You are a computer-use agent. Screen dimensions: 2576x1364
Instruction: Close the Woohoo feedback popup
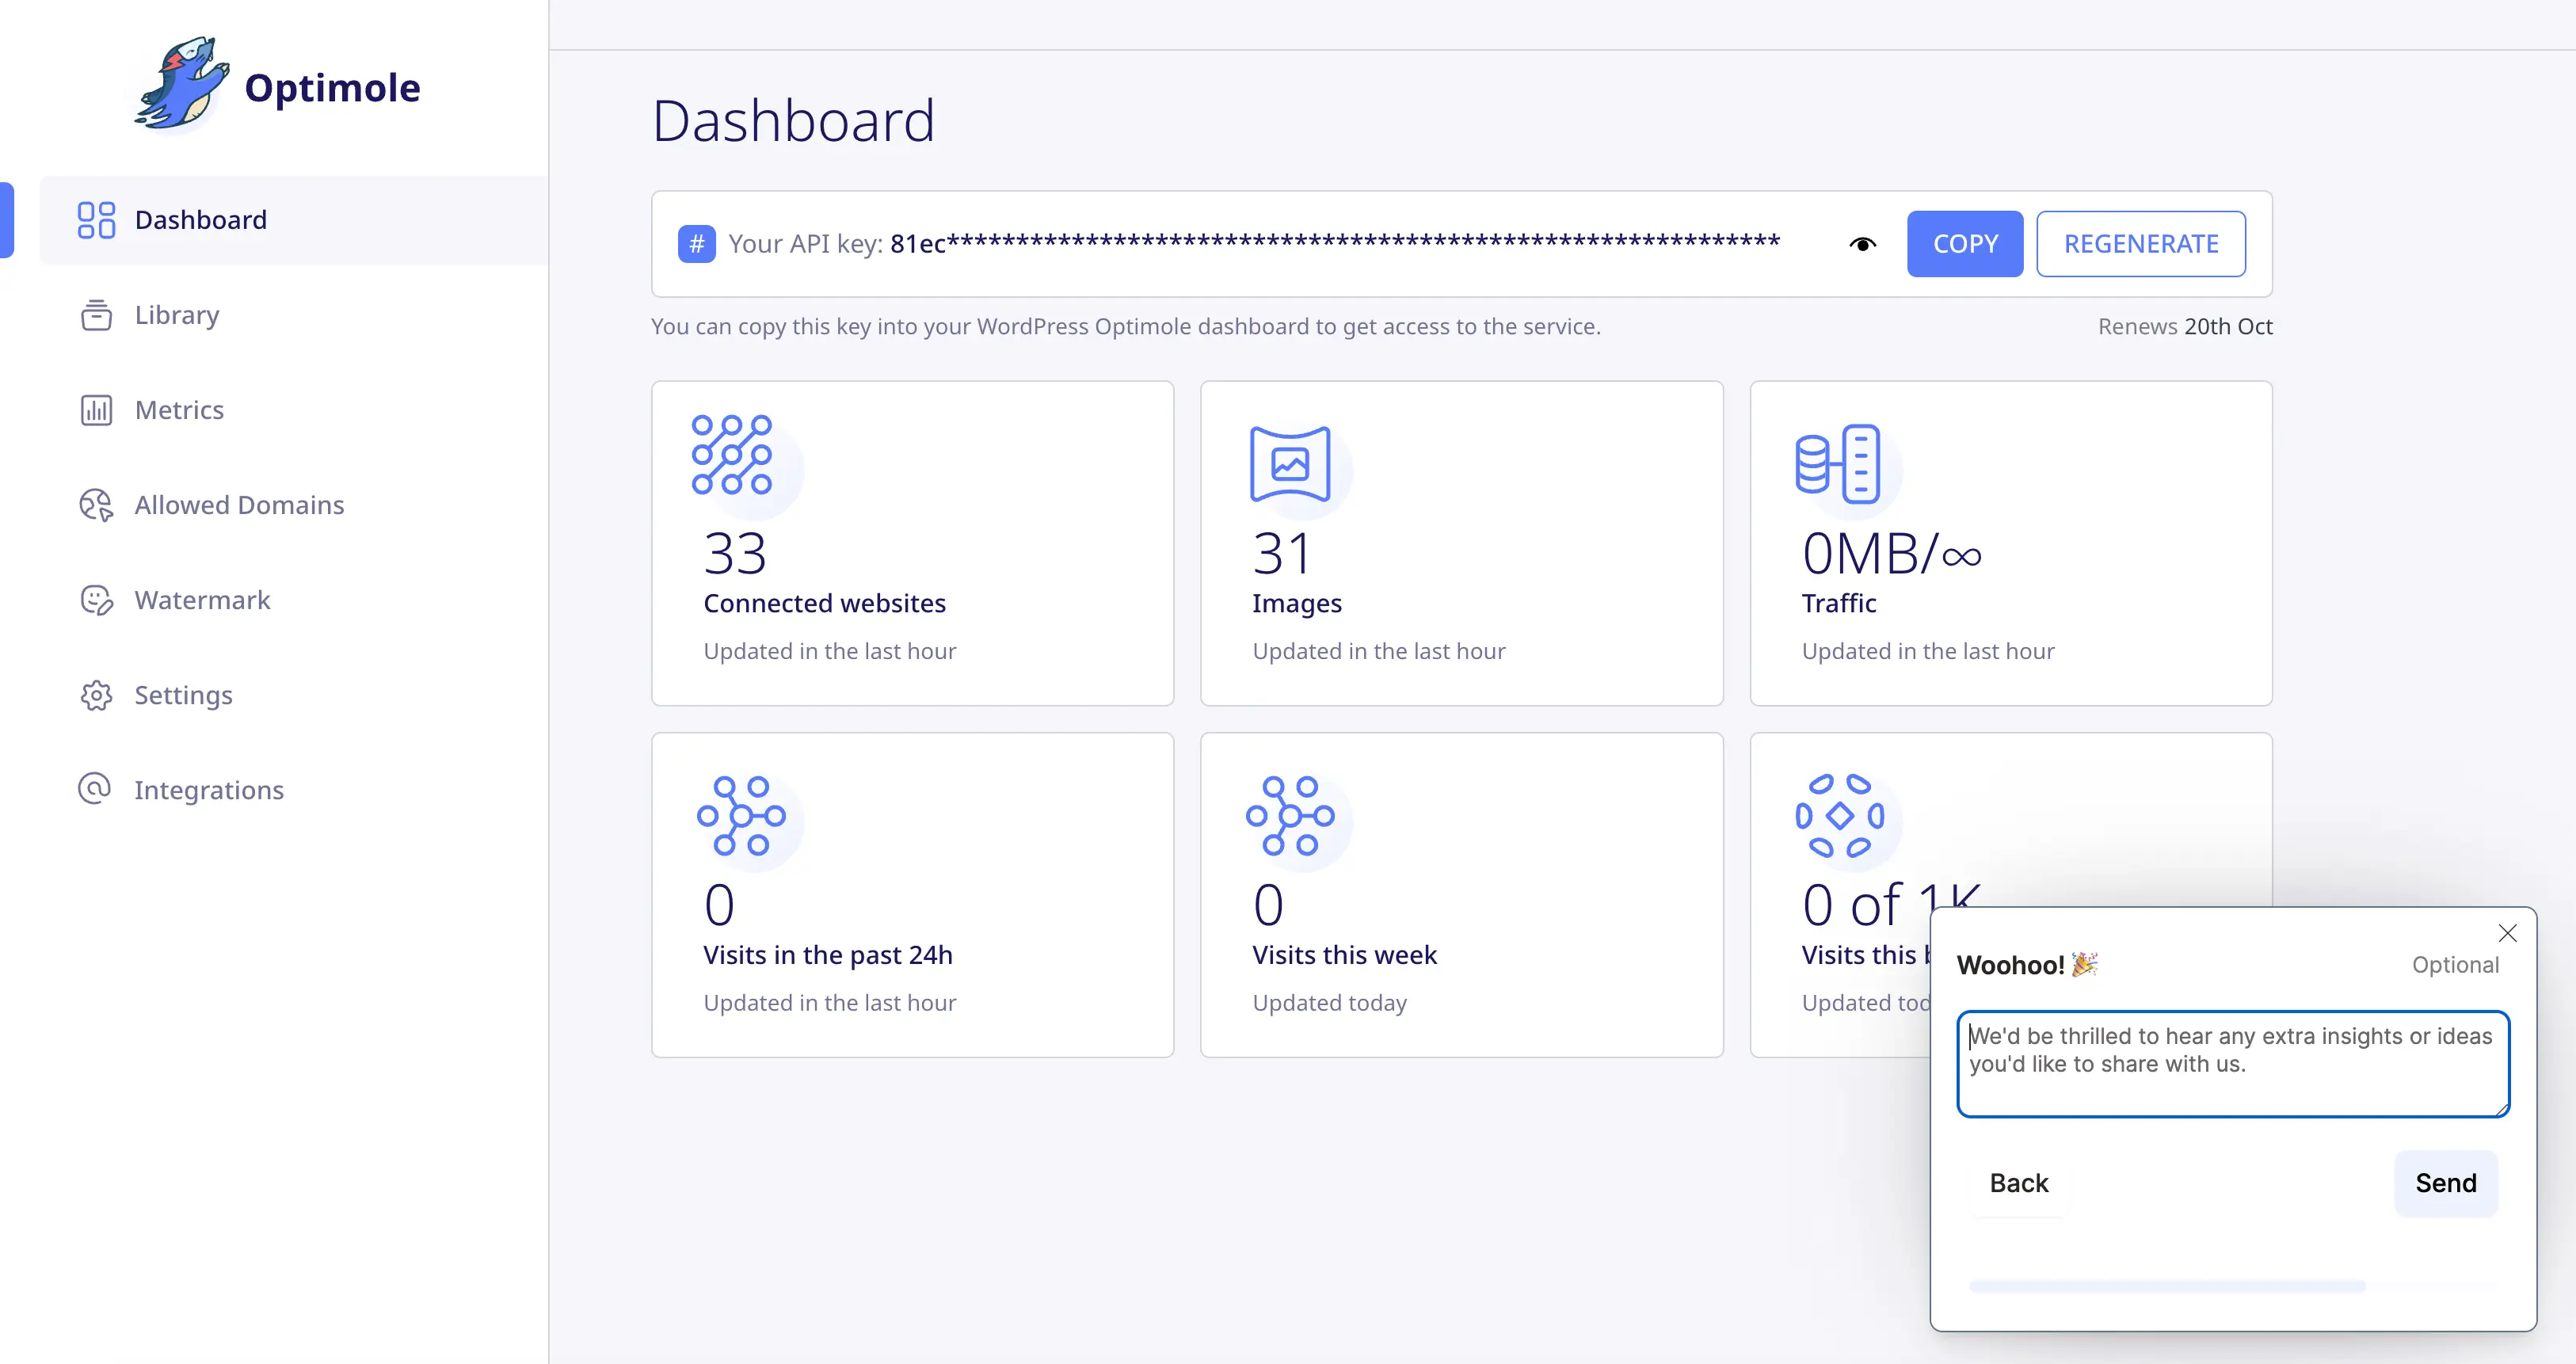tap(2507, 933)
